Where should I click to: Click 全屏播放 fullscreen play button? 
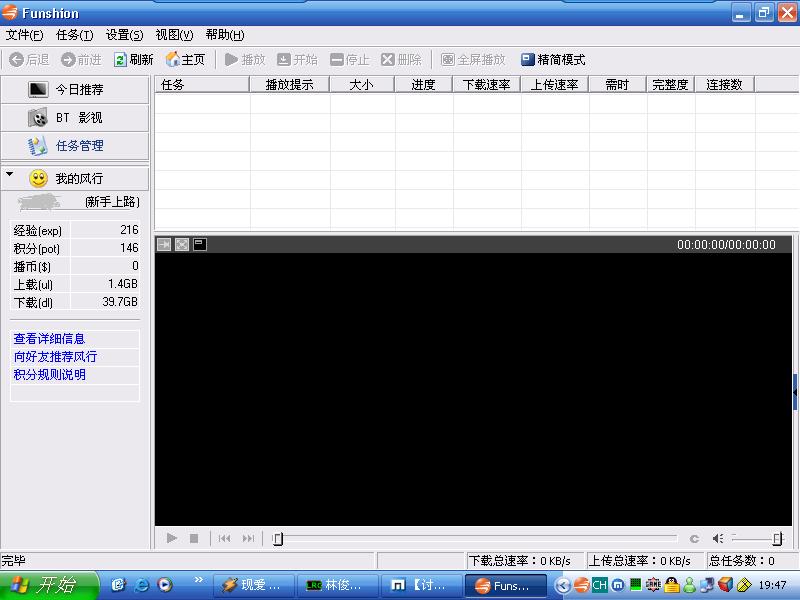(x=473, y=60)
